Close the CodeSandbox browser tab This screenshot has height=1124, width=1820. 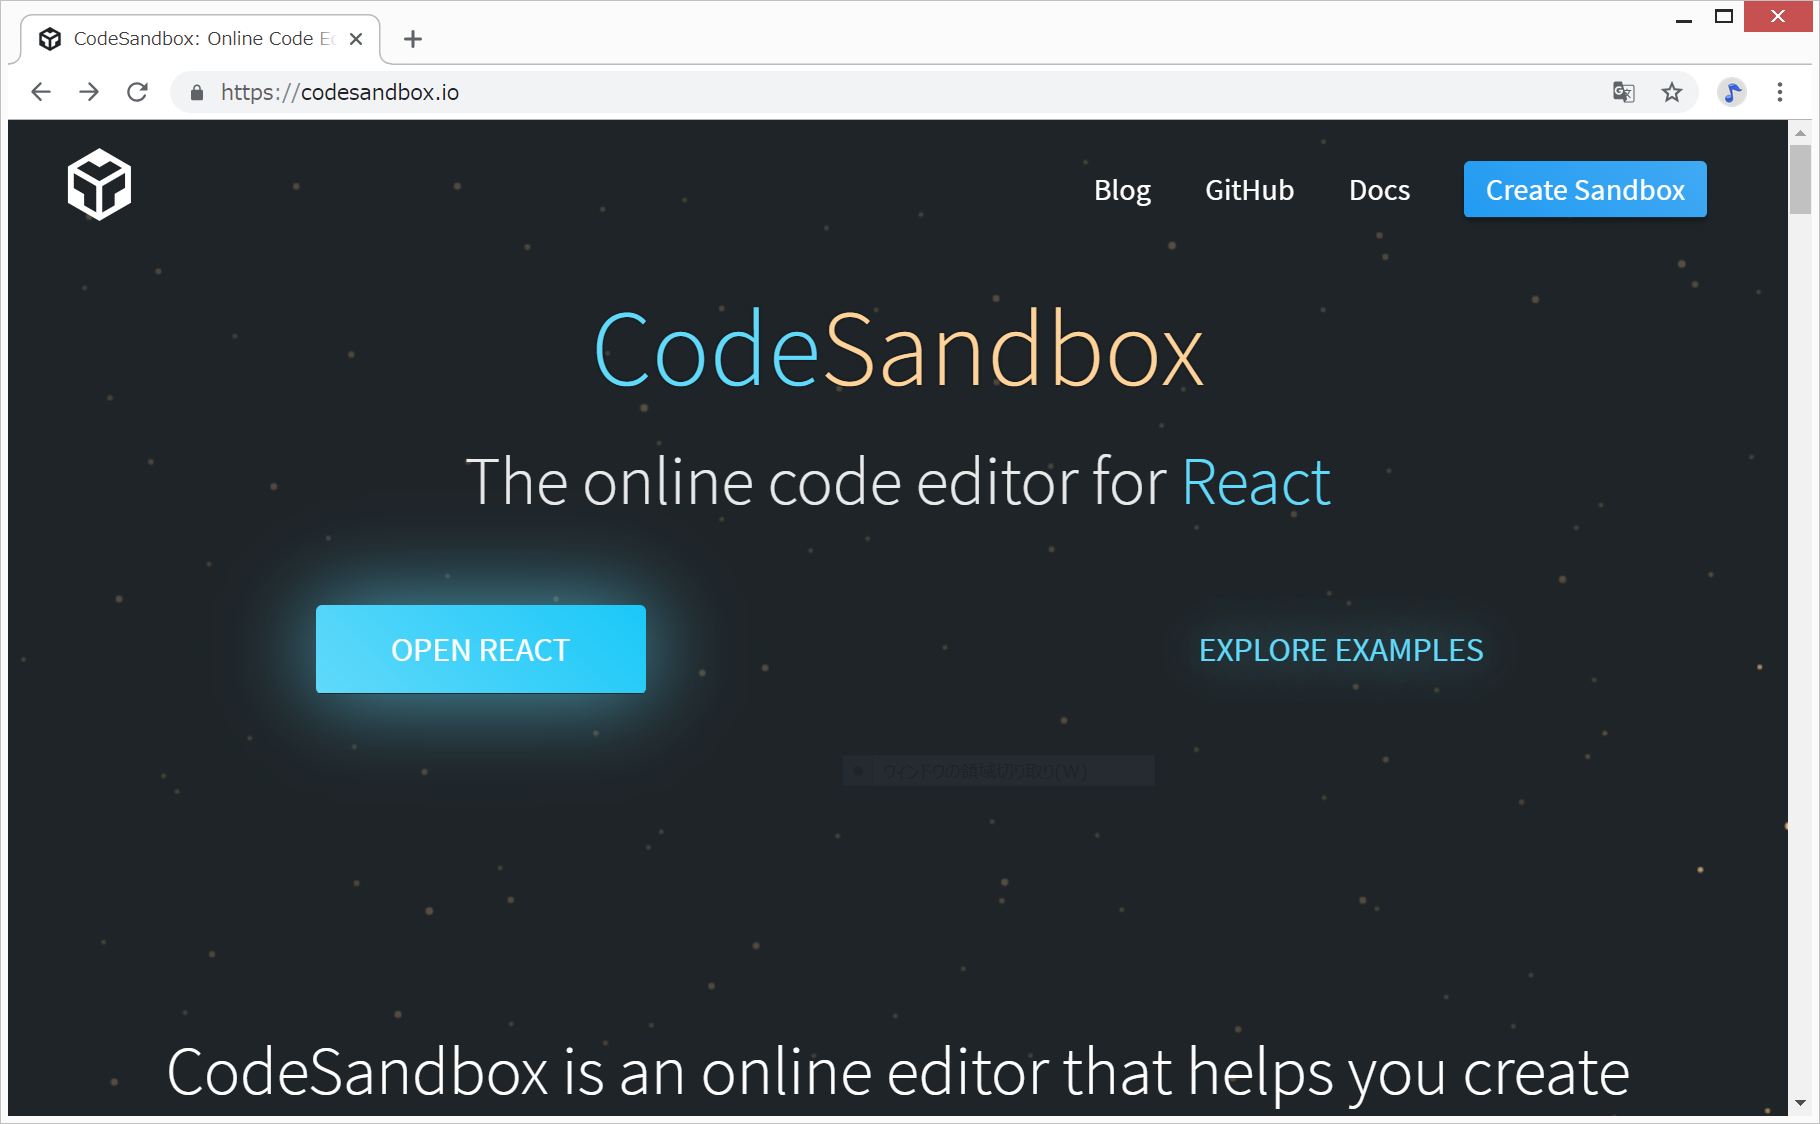(x=356, y=39)
